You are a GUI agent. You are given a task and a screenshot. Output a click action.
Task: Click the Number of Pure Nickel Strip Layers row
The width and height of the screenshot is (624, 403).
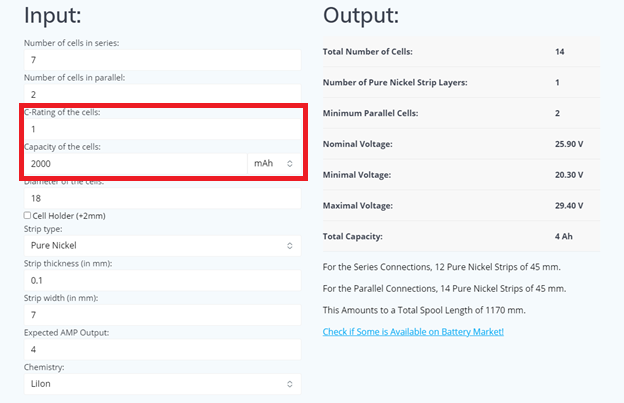pos(460,82)
